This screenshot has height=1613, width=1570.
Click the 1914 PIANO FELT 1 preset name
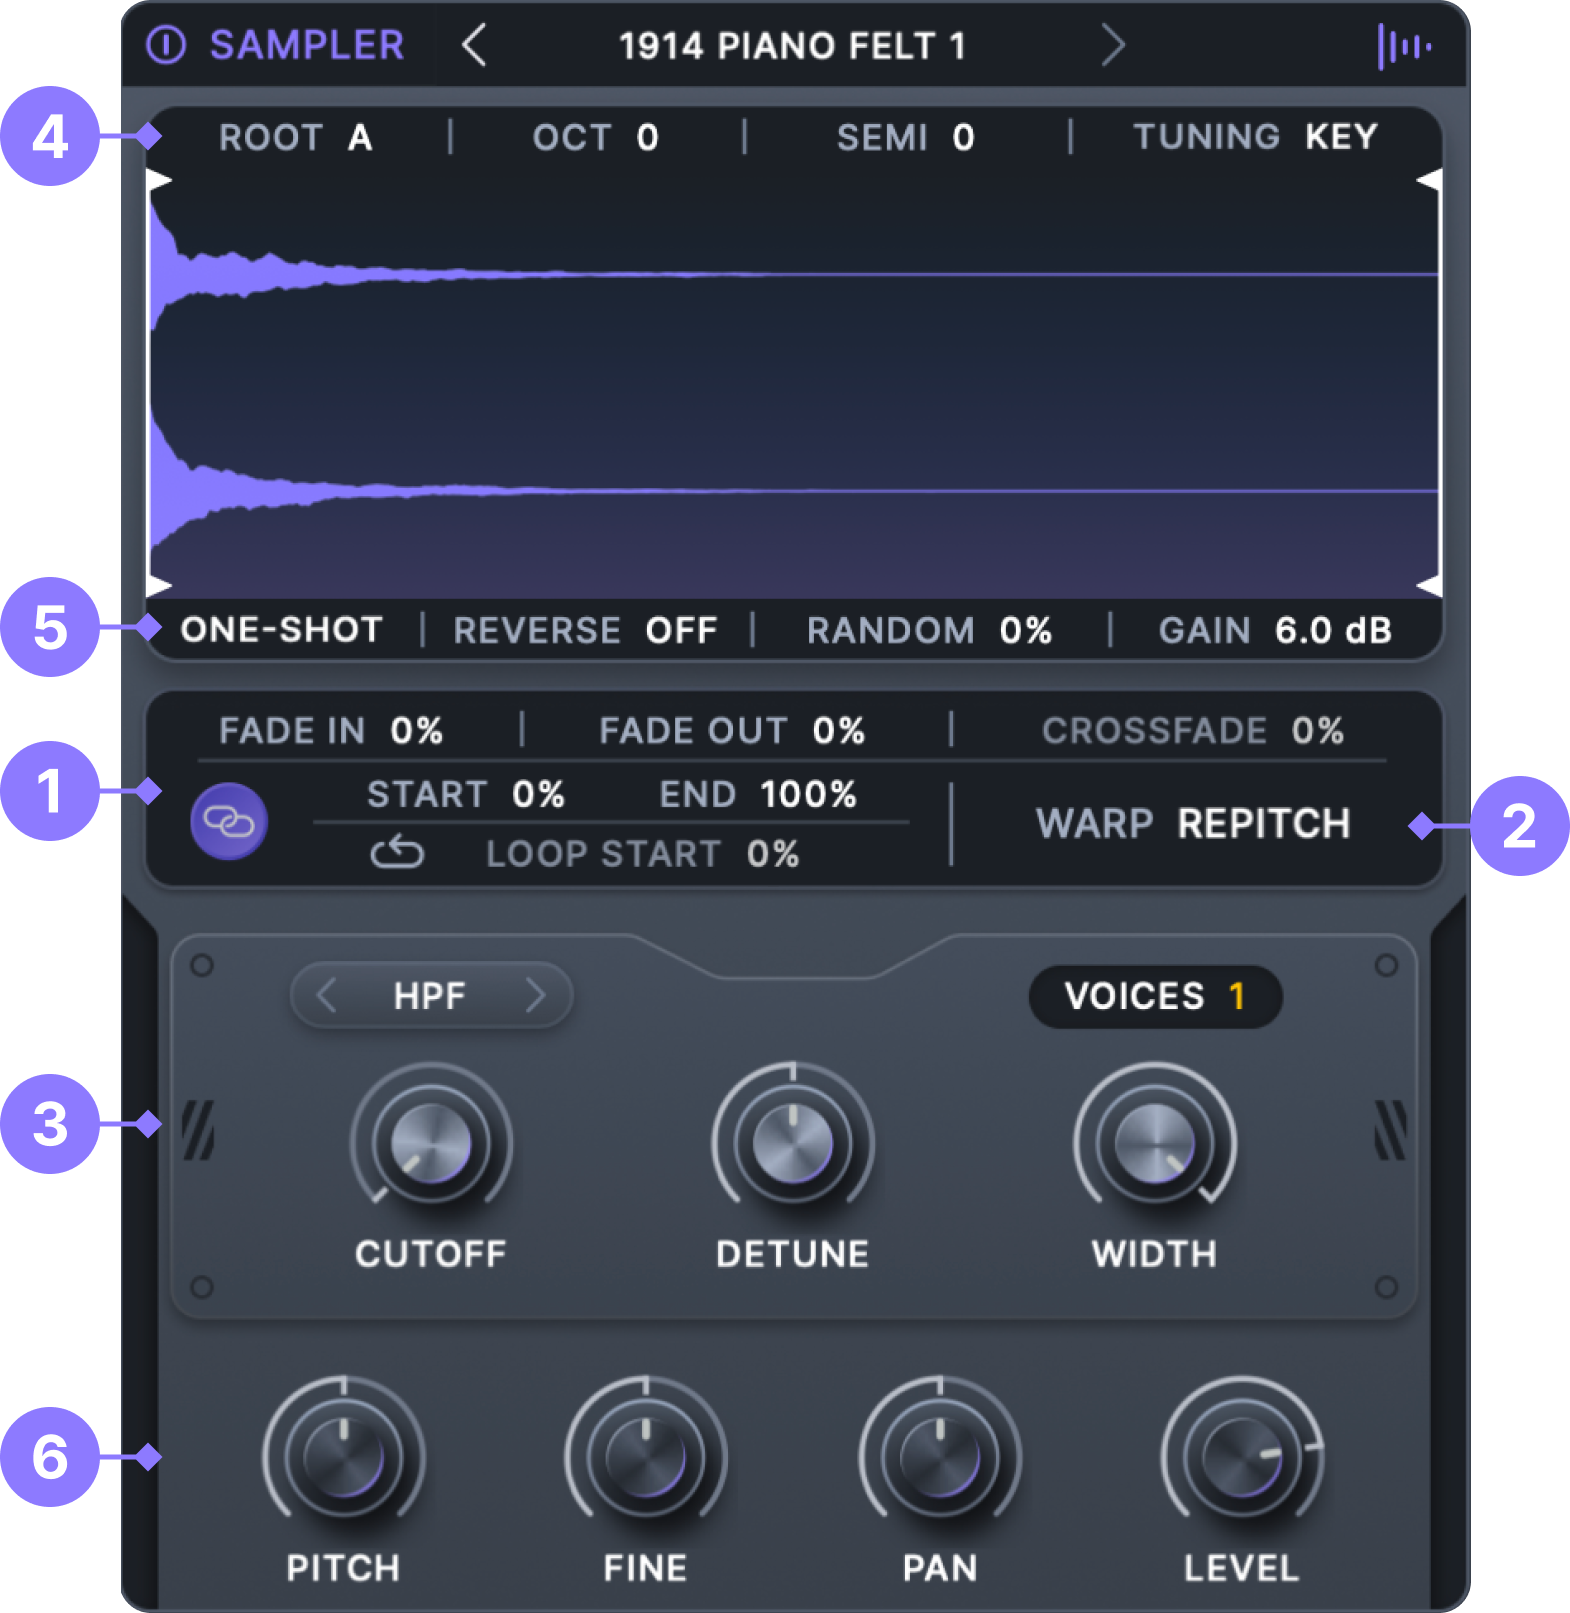click(x=792, y=46)
